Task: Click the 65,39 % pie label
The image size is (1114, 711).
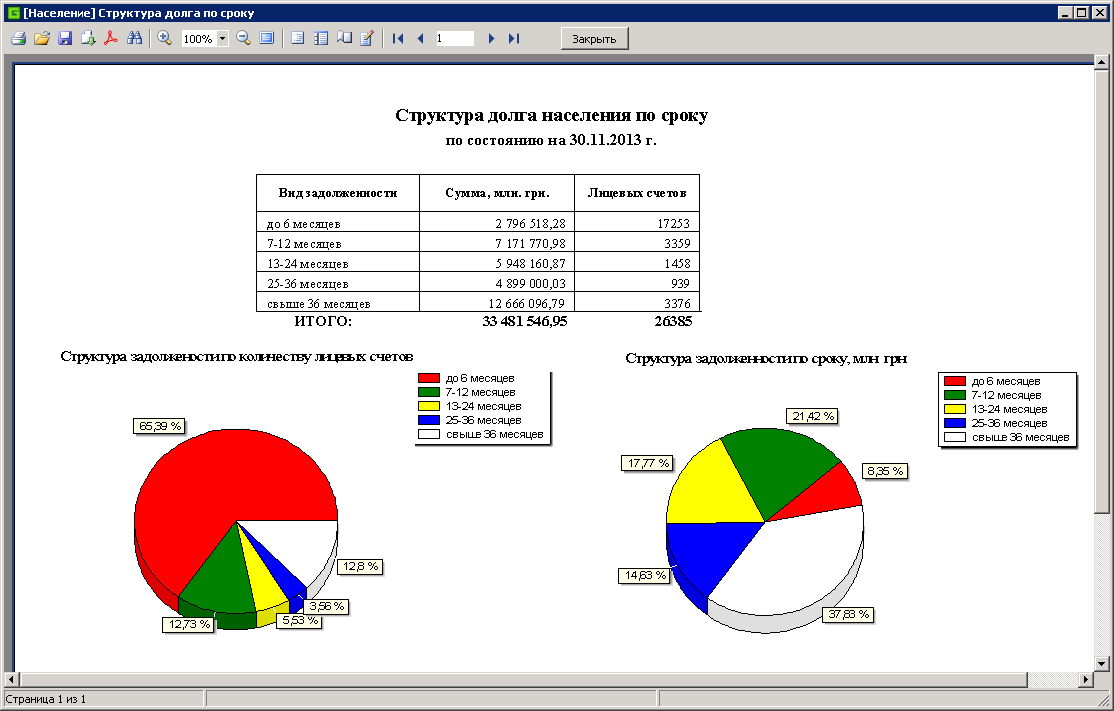Action: 160,426
